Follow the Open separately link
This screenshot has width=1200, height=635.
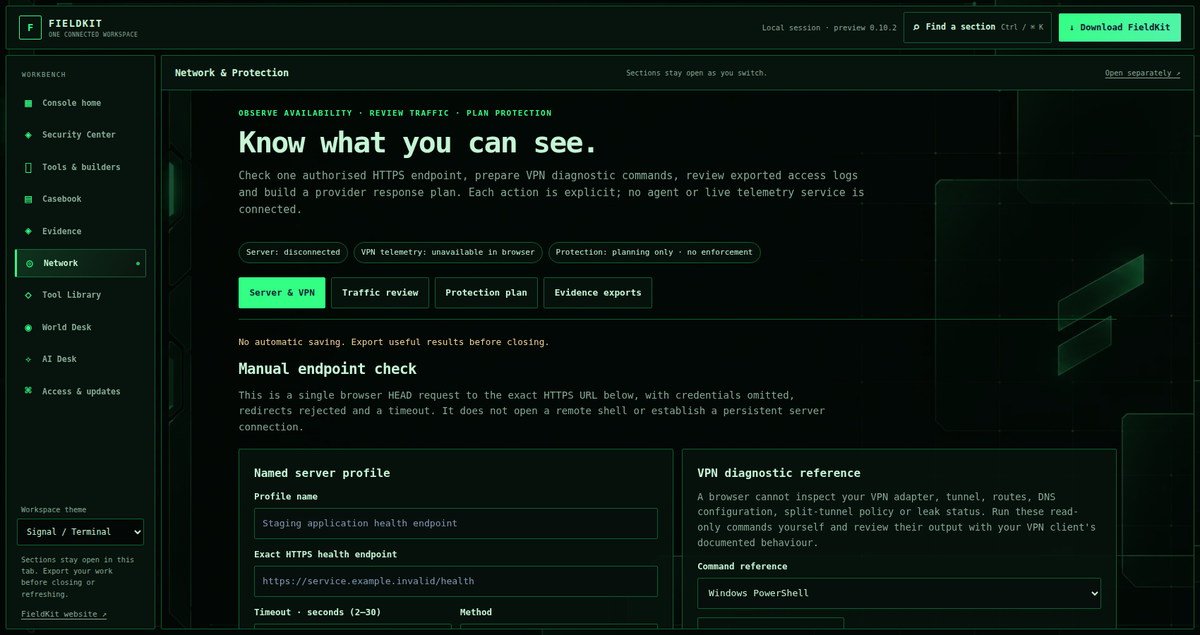1142,73
